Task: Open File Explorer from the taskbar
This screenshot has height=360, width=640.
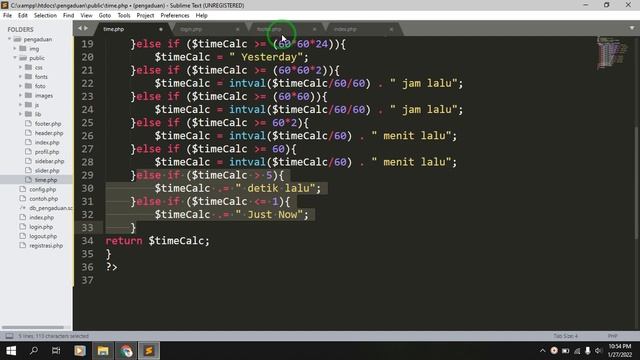Action: click(x=103, y=351)
